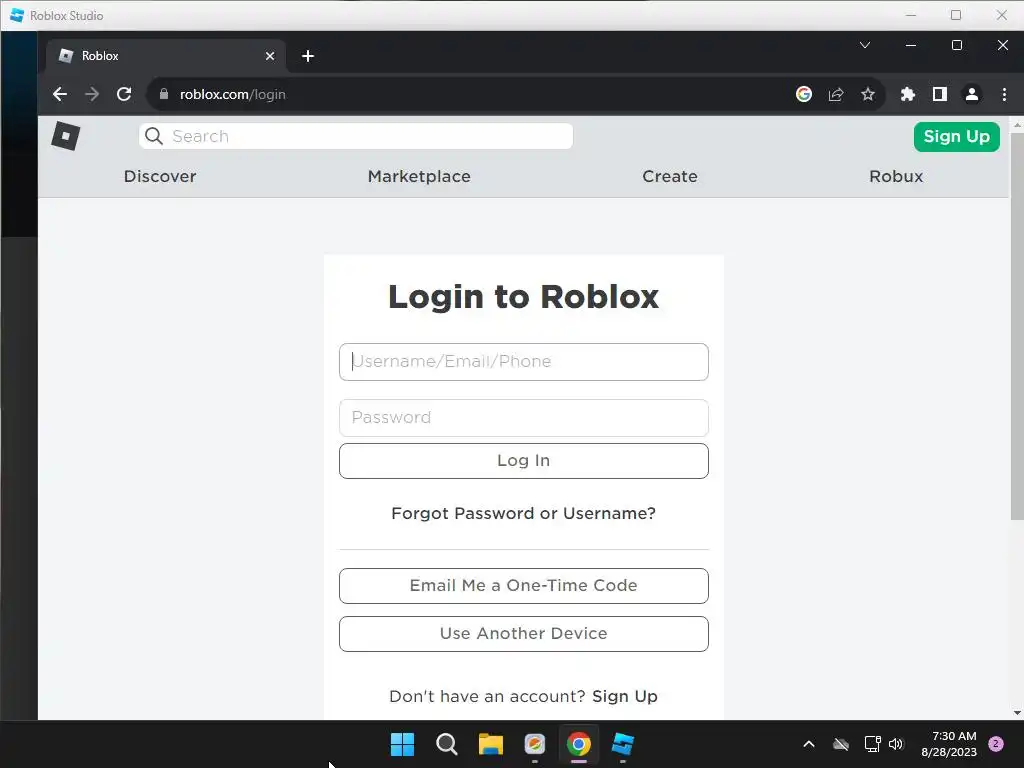Image resolution: width=1024 pixels, height=768 pixels.
Task: Open the Extensions puzzle icon
Action: coord(907,94)
